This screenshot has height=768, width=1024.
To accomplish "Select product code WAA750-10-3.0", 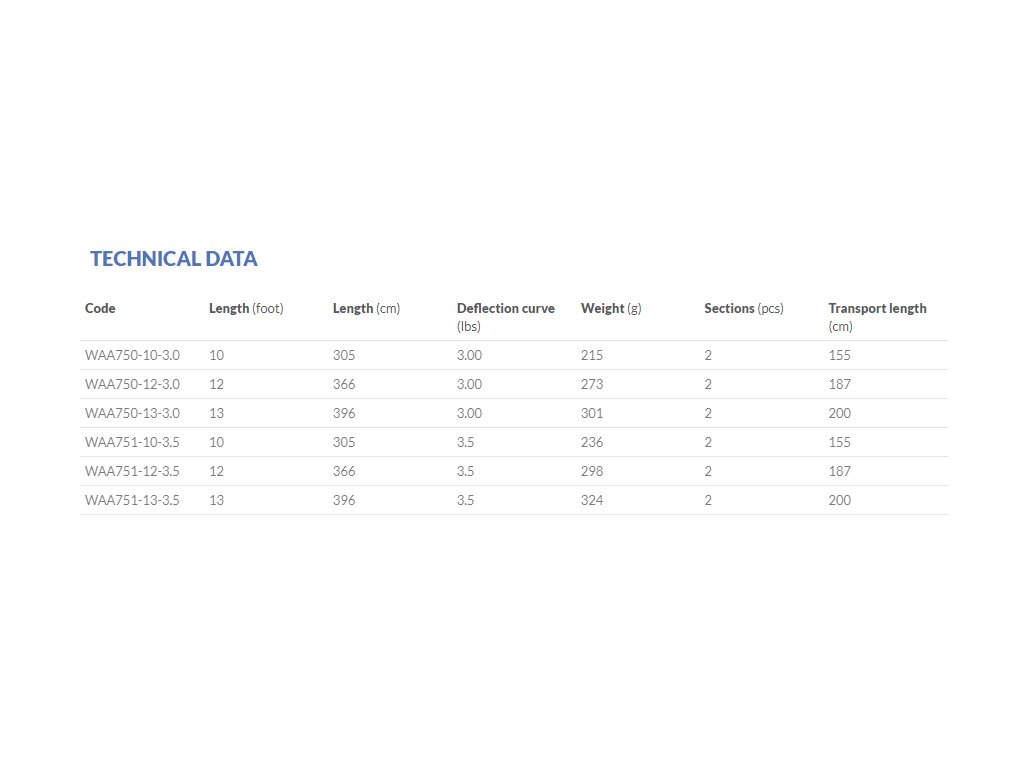I will pos(132,356).
